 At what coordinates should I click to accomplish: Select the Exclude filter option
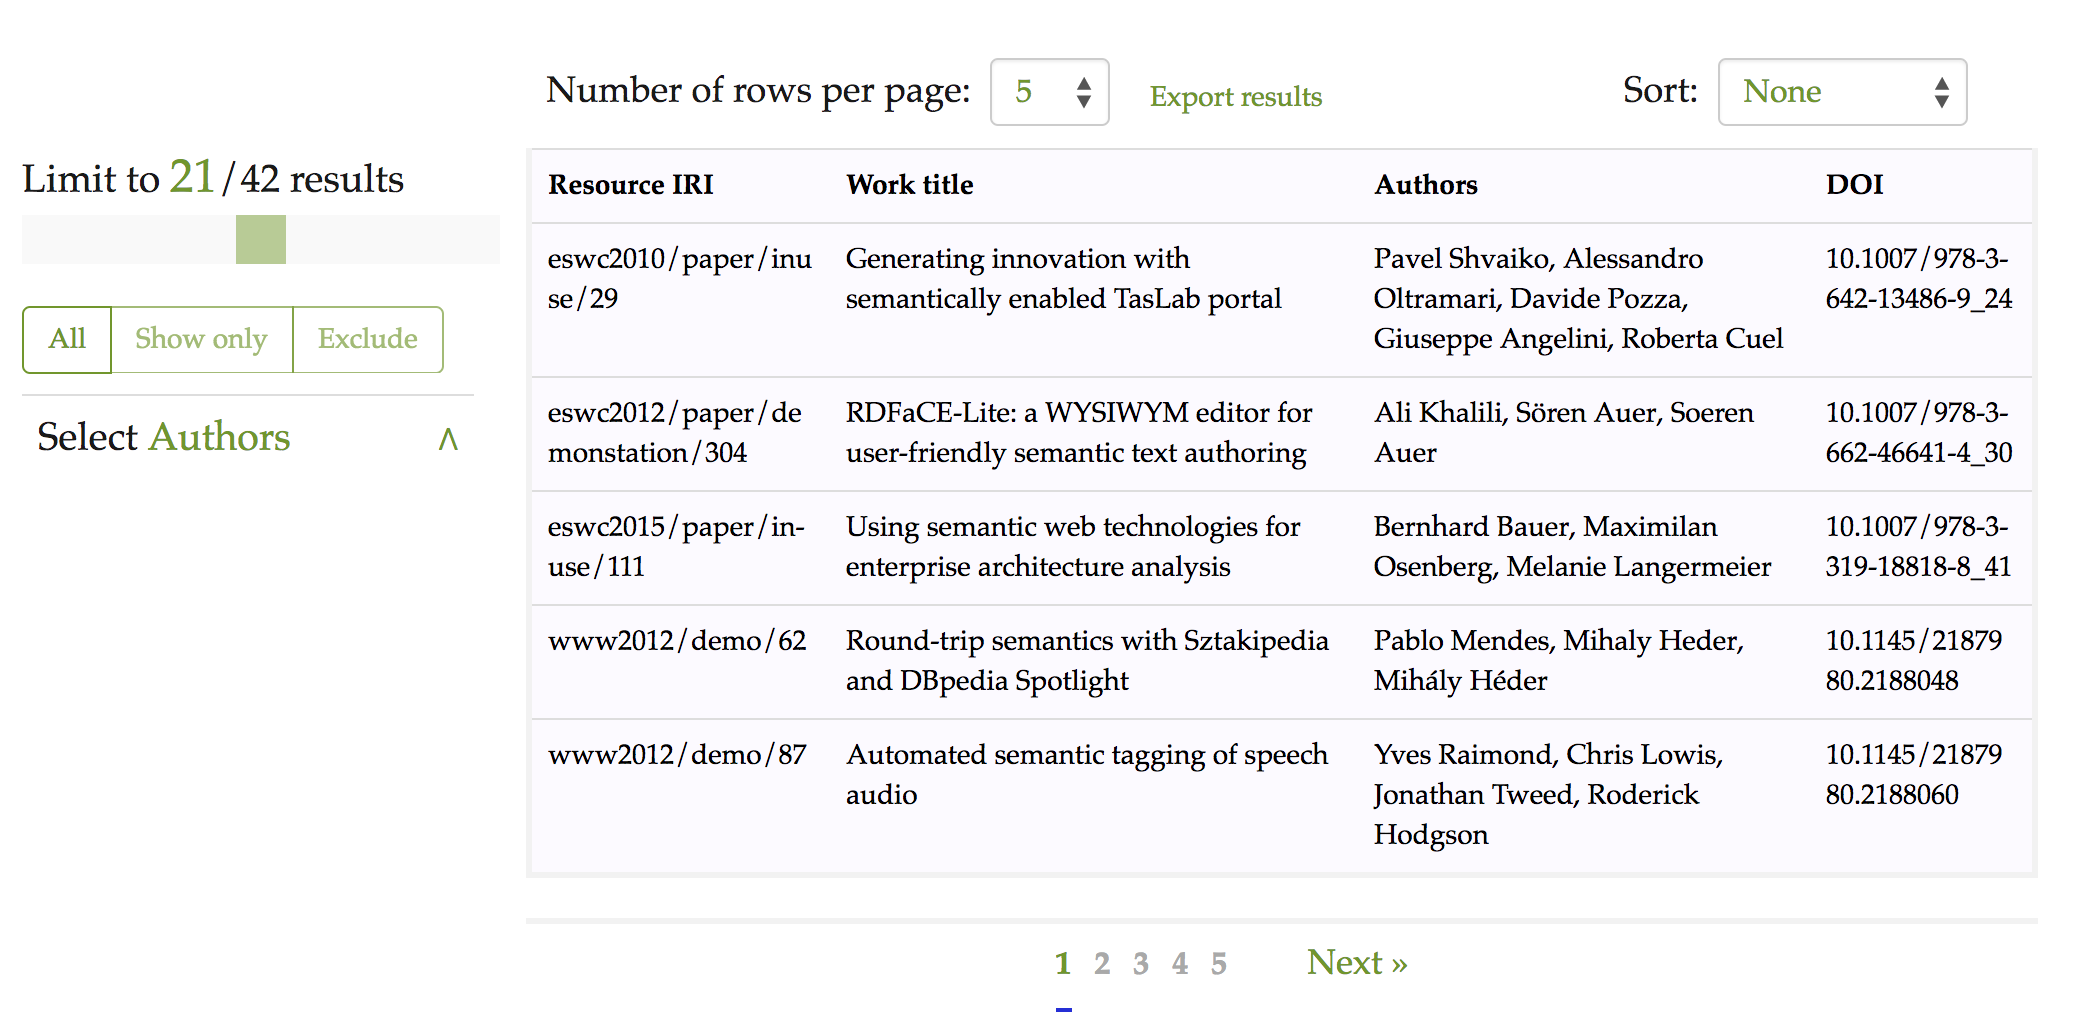pos(368,339)
